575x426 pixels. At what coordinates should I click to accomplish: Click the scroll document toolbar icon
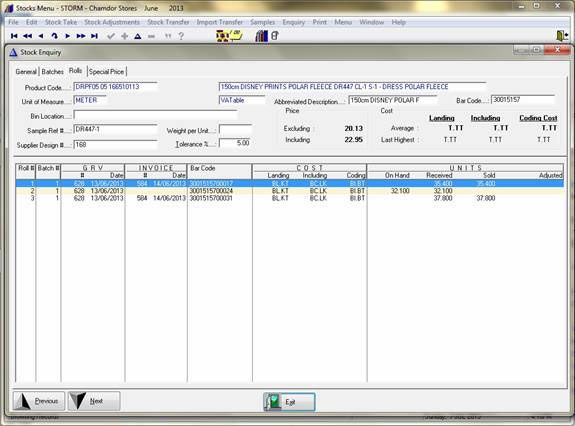coord(275,36)
